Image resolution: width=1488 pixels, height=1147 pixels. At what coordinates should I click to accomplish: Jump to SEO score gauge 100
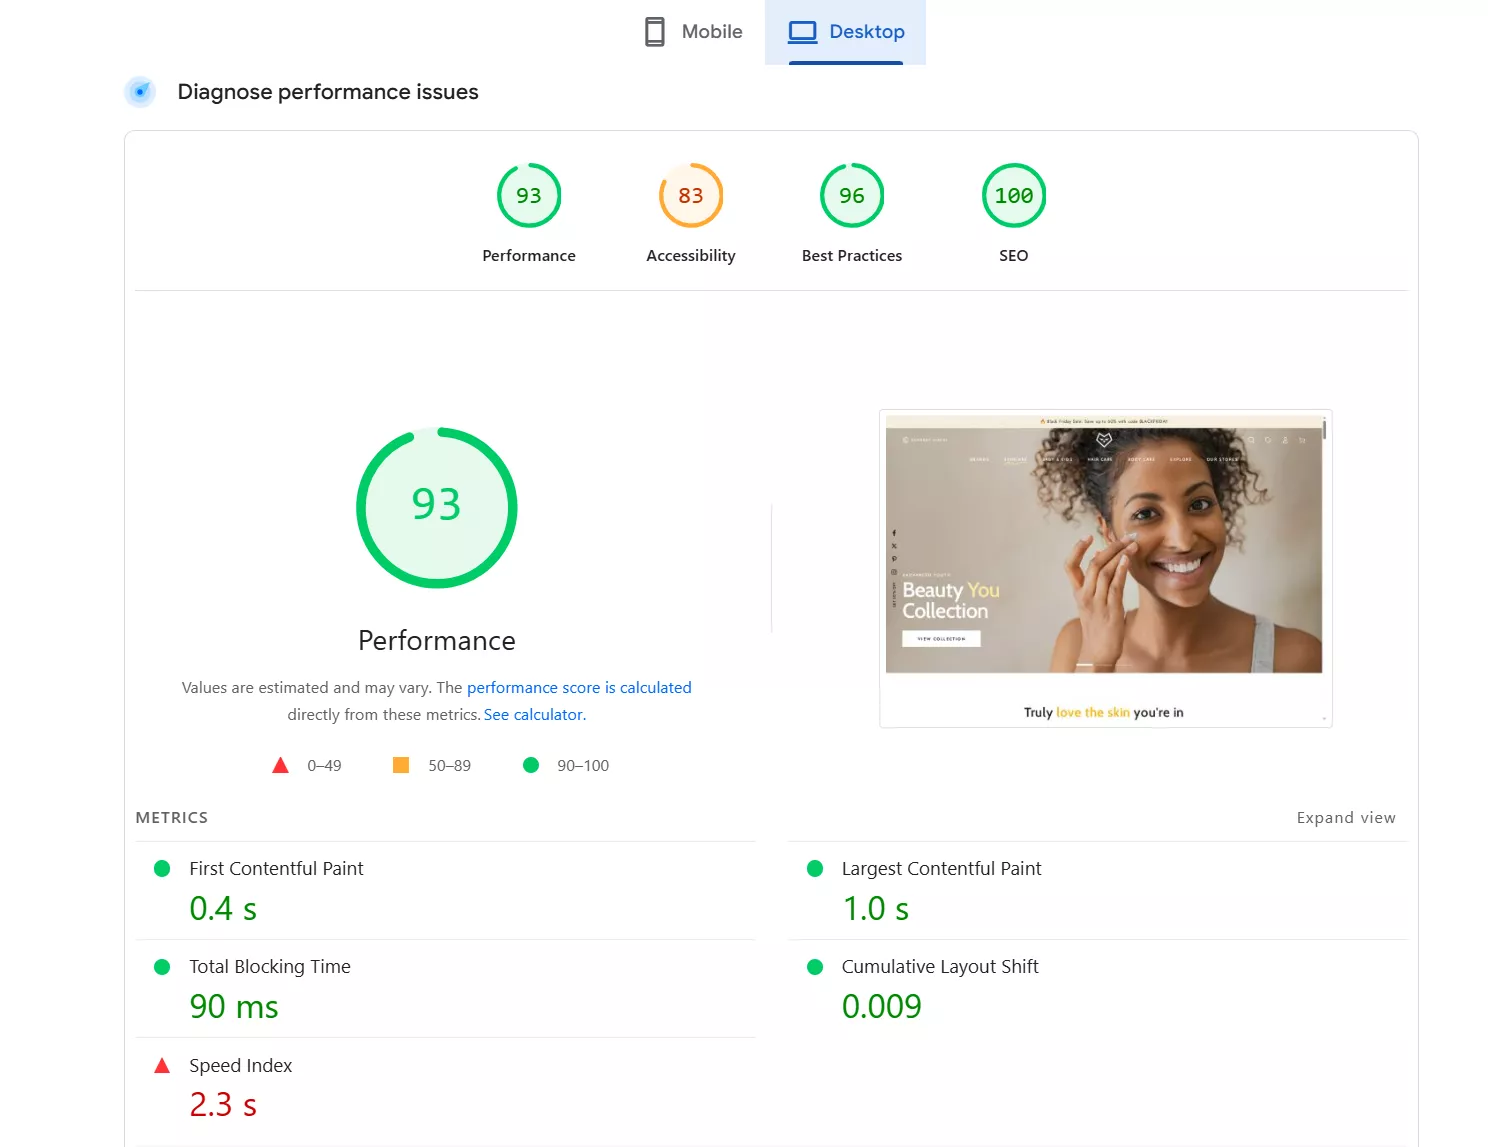[x=1014, y=195]
